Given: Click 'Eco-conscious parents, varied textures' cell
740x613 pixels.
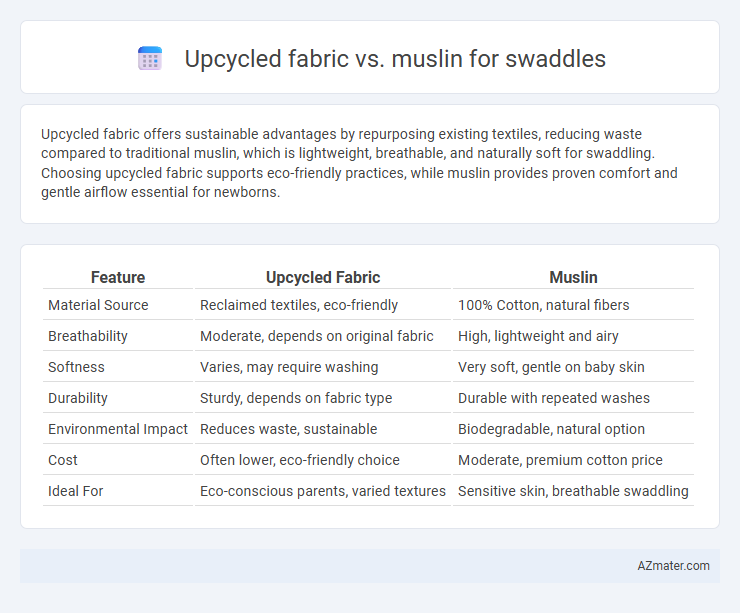Looking at the screenshot, I should coord(323,491).
